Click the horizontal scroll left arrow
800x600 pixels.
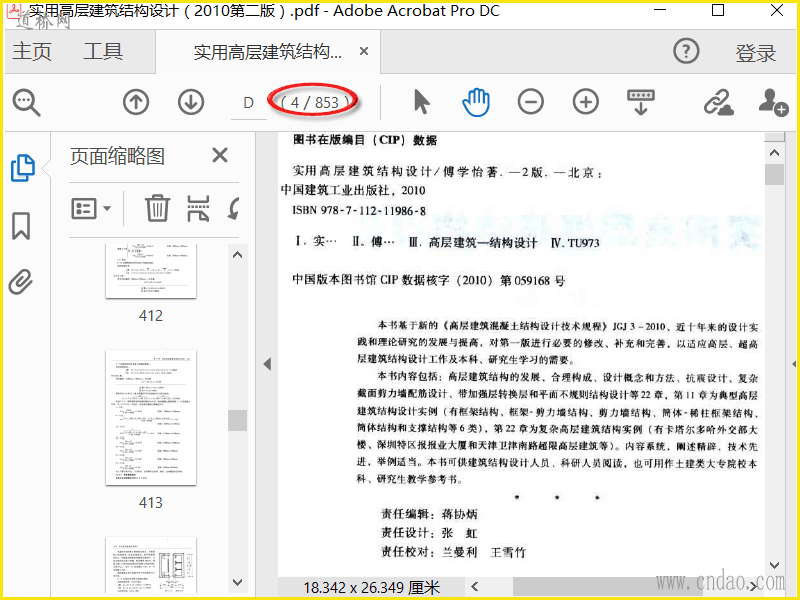click(474, 587)
